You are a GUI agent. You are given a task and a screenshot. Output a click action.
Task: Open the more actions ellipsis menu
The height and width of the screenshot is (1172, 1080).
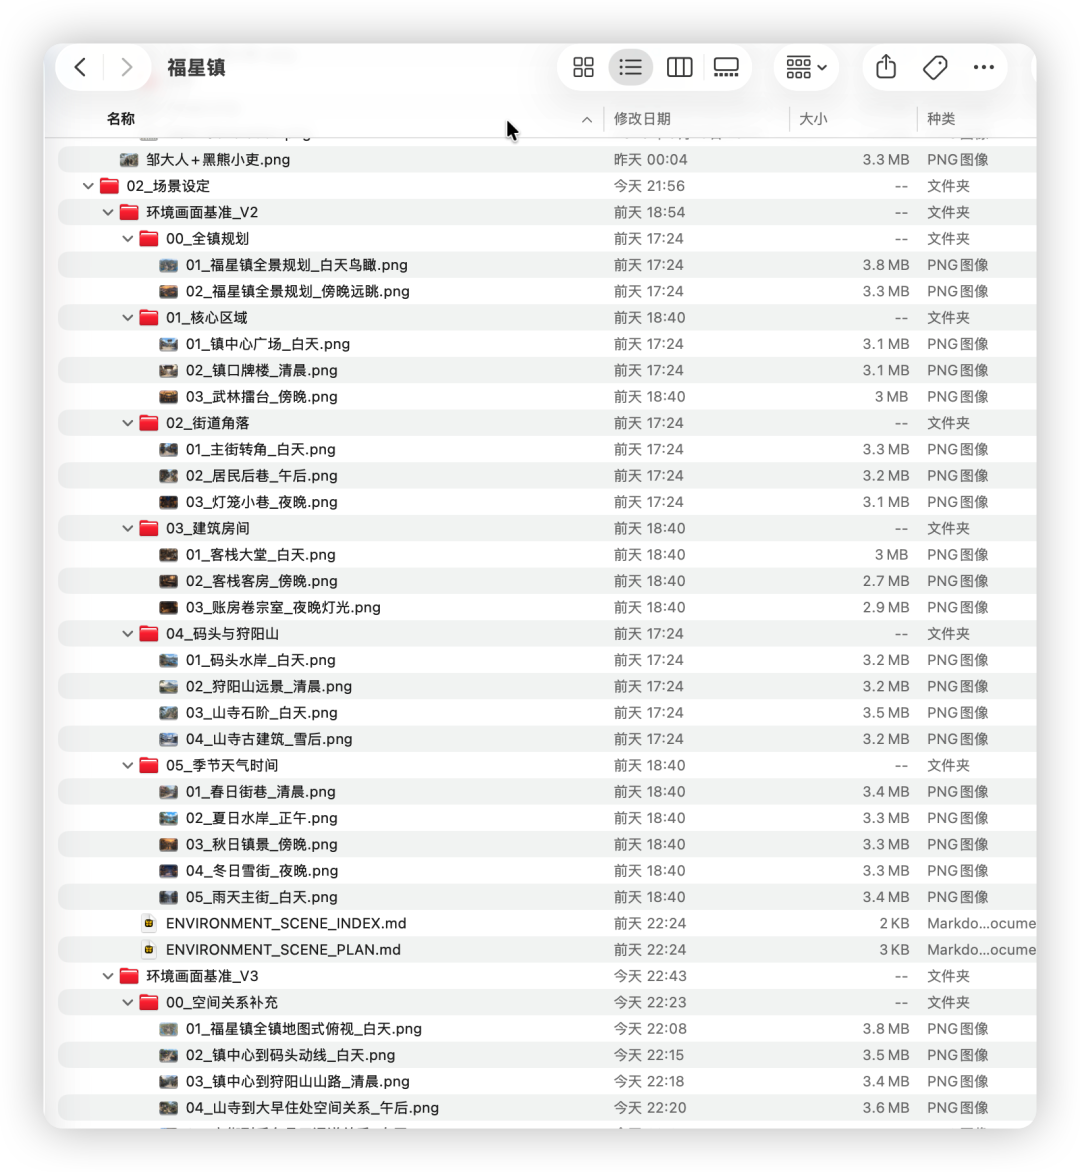pyautogui.click(x=984, y=68)
